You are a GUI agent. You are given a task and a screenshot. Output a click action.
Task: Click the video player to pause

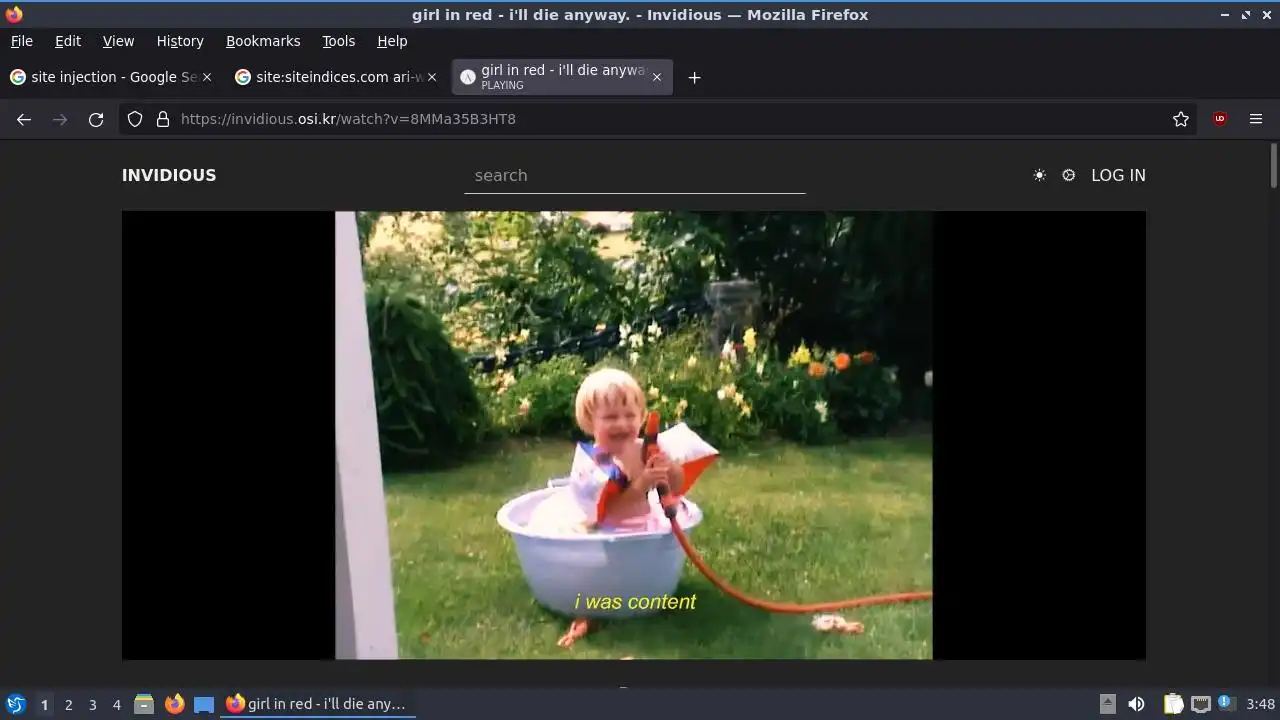634,435
